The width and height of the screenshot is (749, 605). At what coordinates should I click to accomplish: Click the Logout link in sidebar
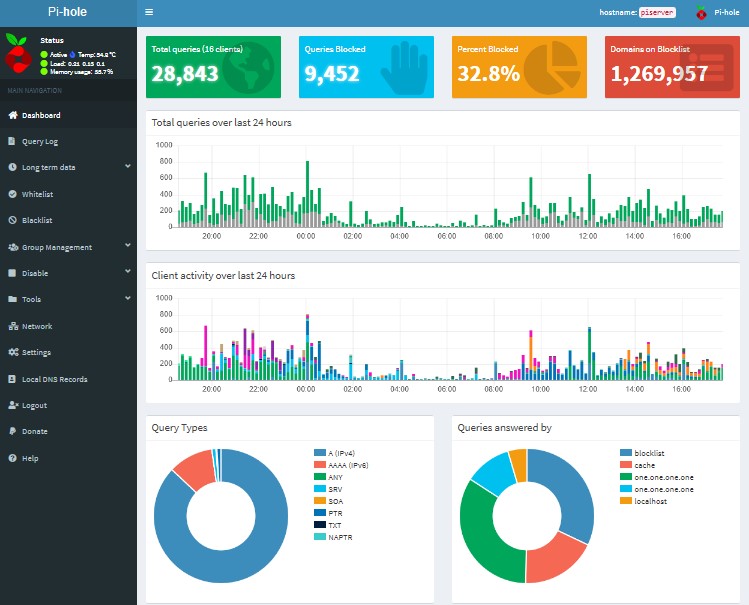click(x=34, y=405)
